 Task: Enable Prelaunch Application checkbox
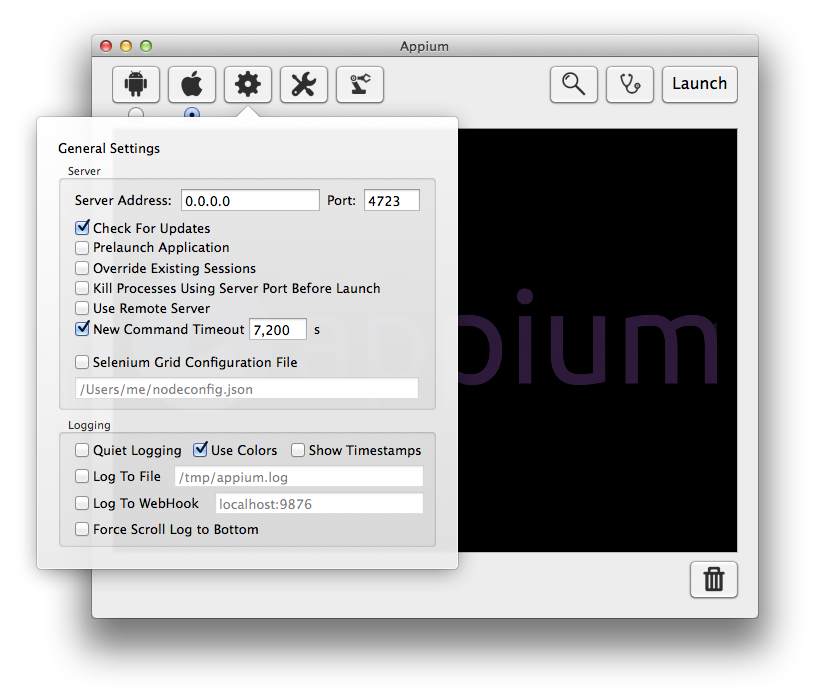click(82, 248)
